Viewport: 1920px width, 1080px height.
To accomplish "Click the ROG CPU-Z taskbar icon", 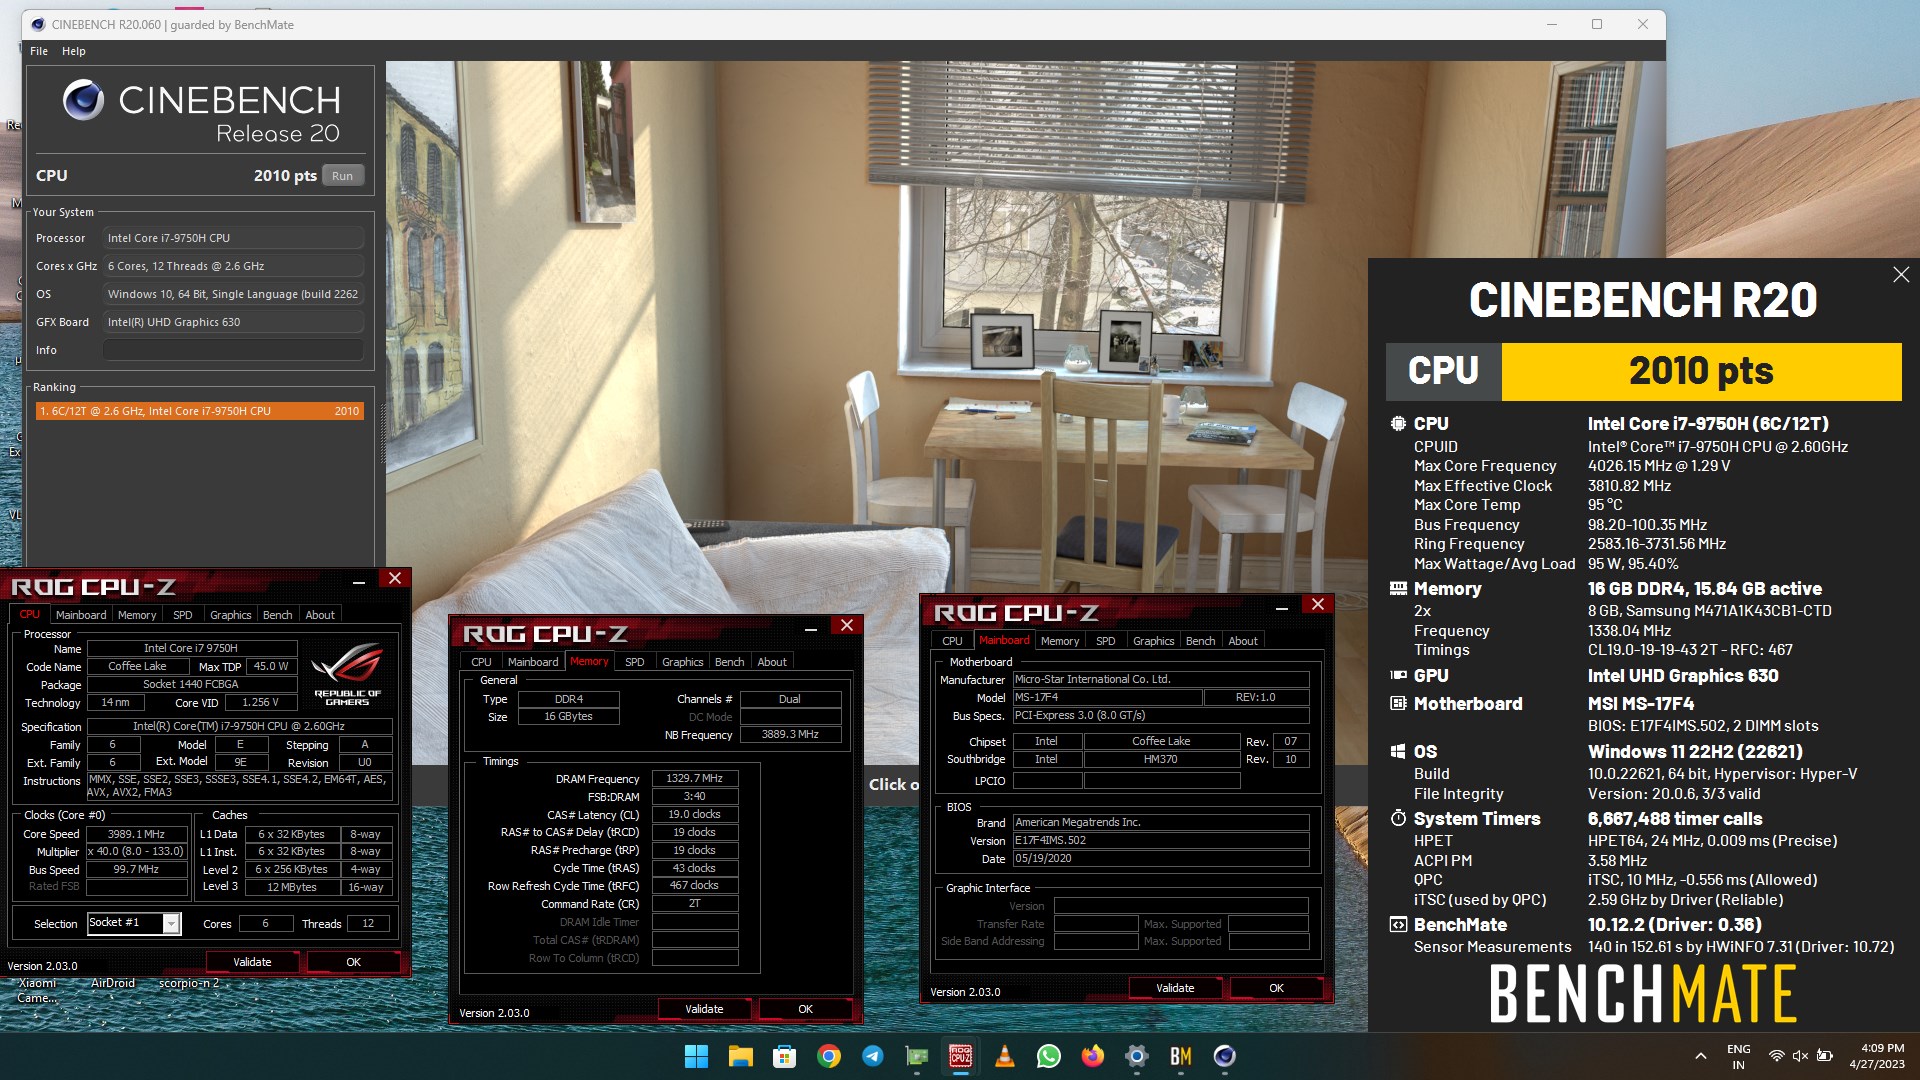I will pyautogui.click(x=961, y=1056).
